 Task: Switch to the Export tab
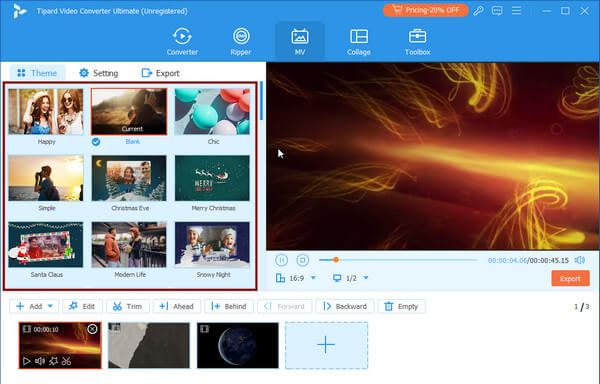(160, 73)
